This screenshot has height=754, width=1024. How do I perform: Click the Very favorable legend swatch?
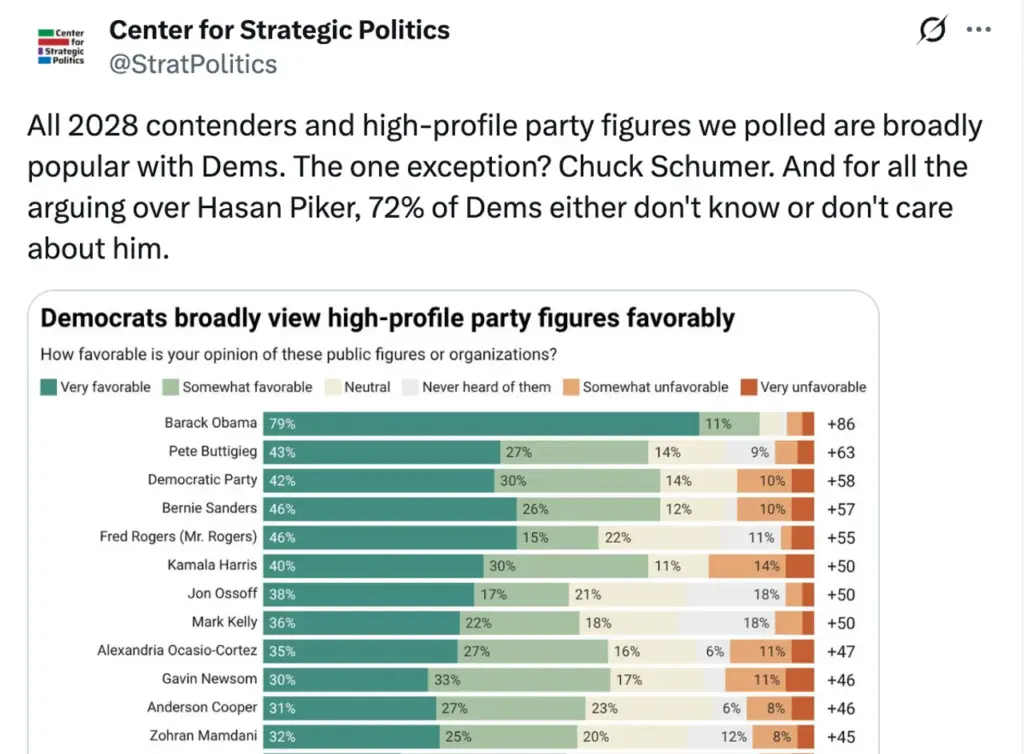coord(48,387)
